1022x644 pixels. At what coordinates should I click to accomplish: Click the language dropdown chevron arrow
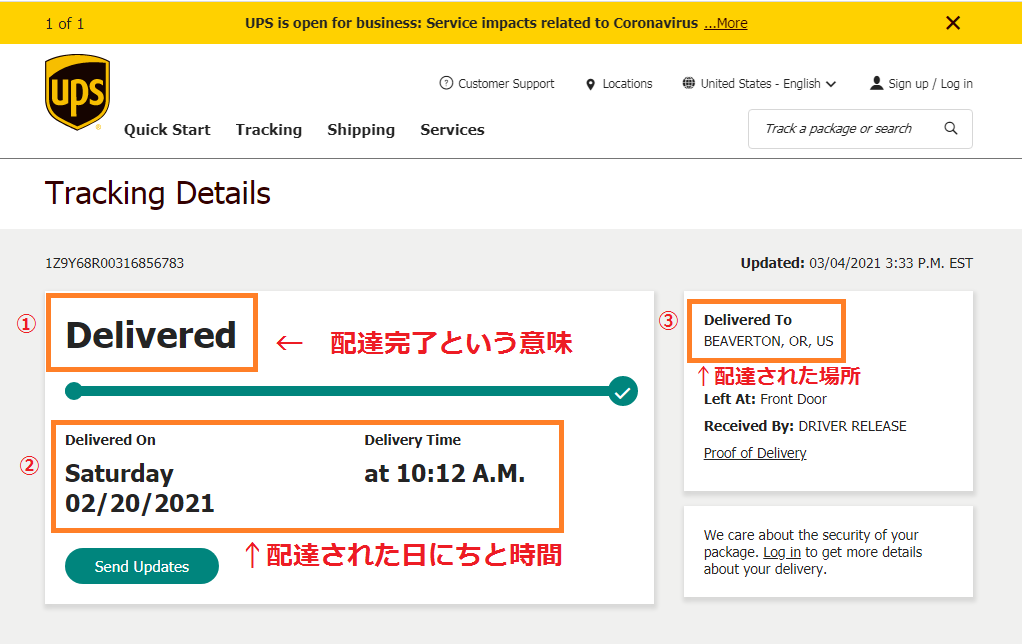pos(831,84)
